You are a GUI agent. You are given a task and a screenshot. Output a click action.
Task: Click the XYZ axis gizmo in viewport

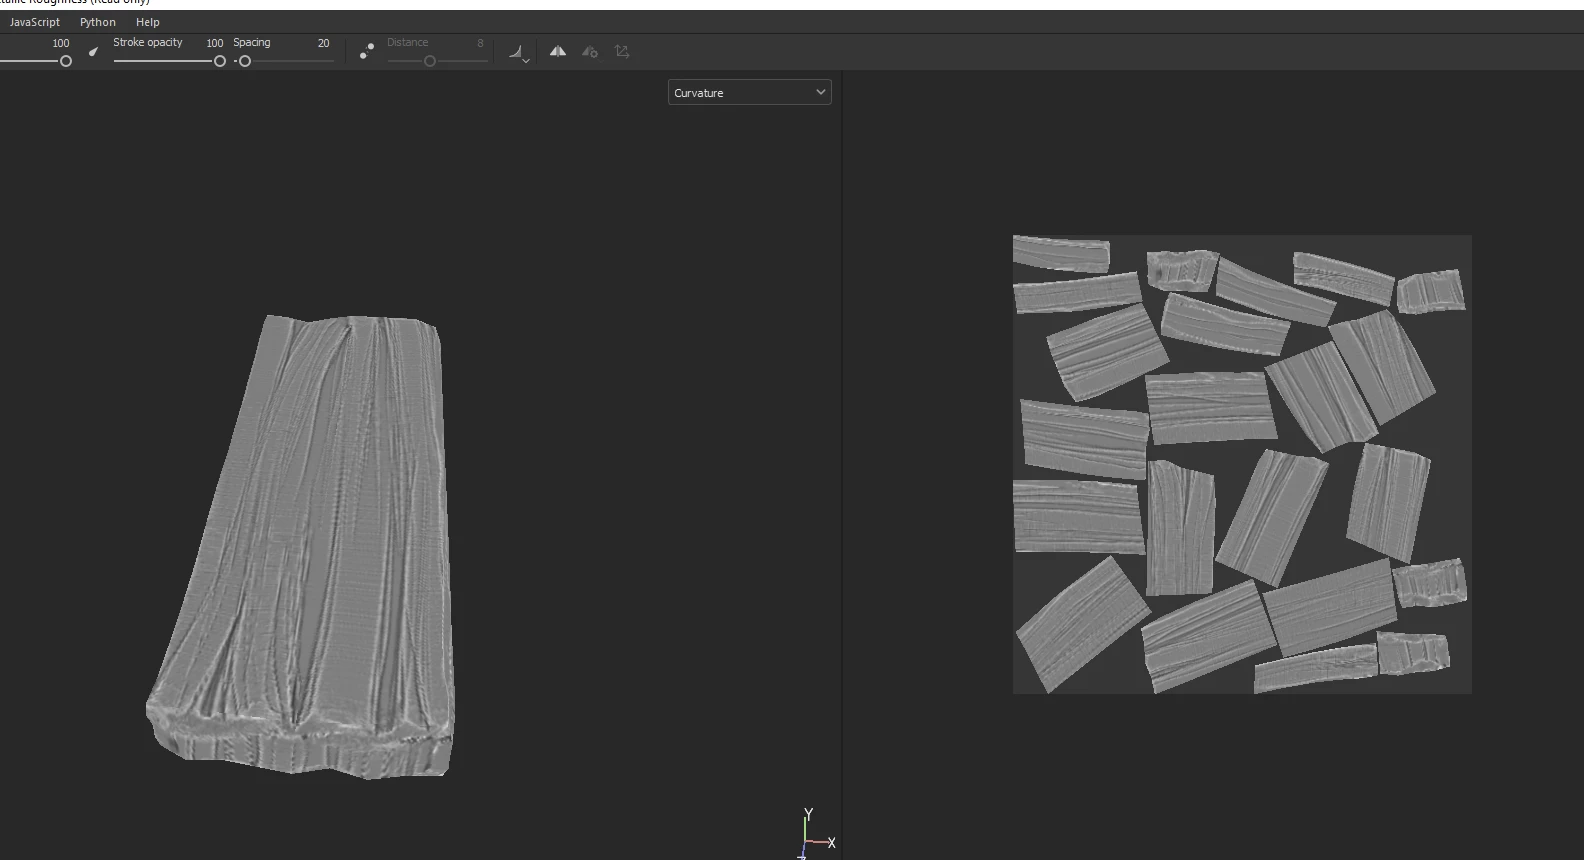coord(817,832)
